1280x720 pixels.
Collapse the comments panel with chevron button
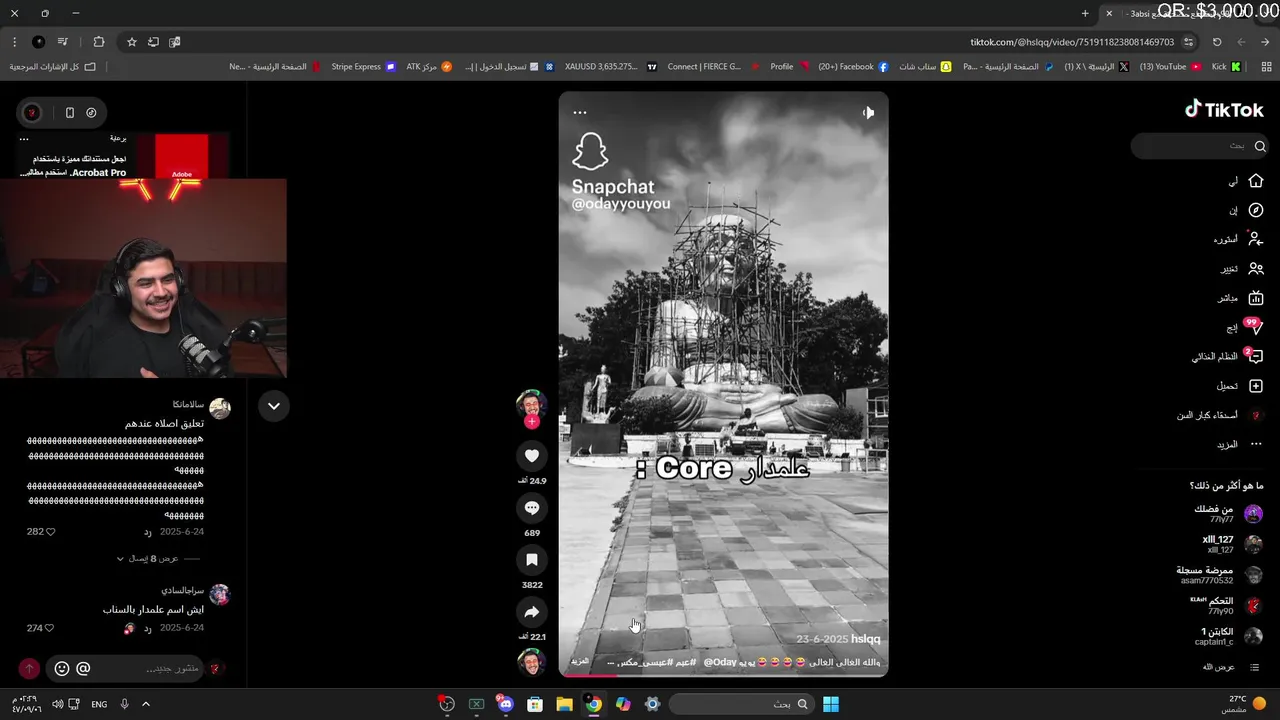click(x=273, y=406)
